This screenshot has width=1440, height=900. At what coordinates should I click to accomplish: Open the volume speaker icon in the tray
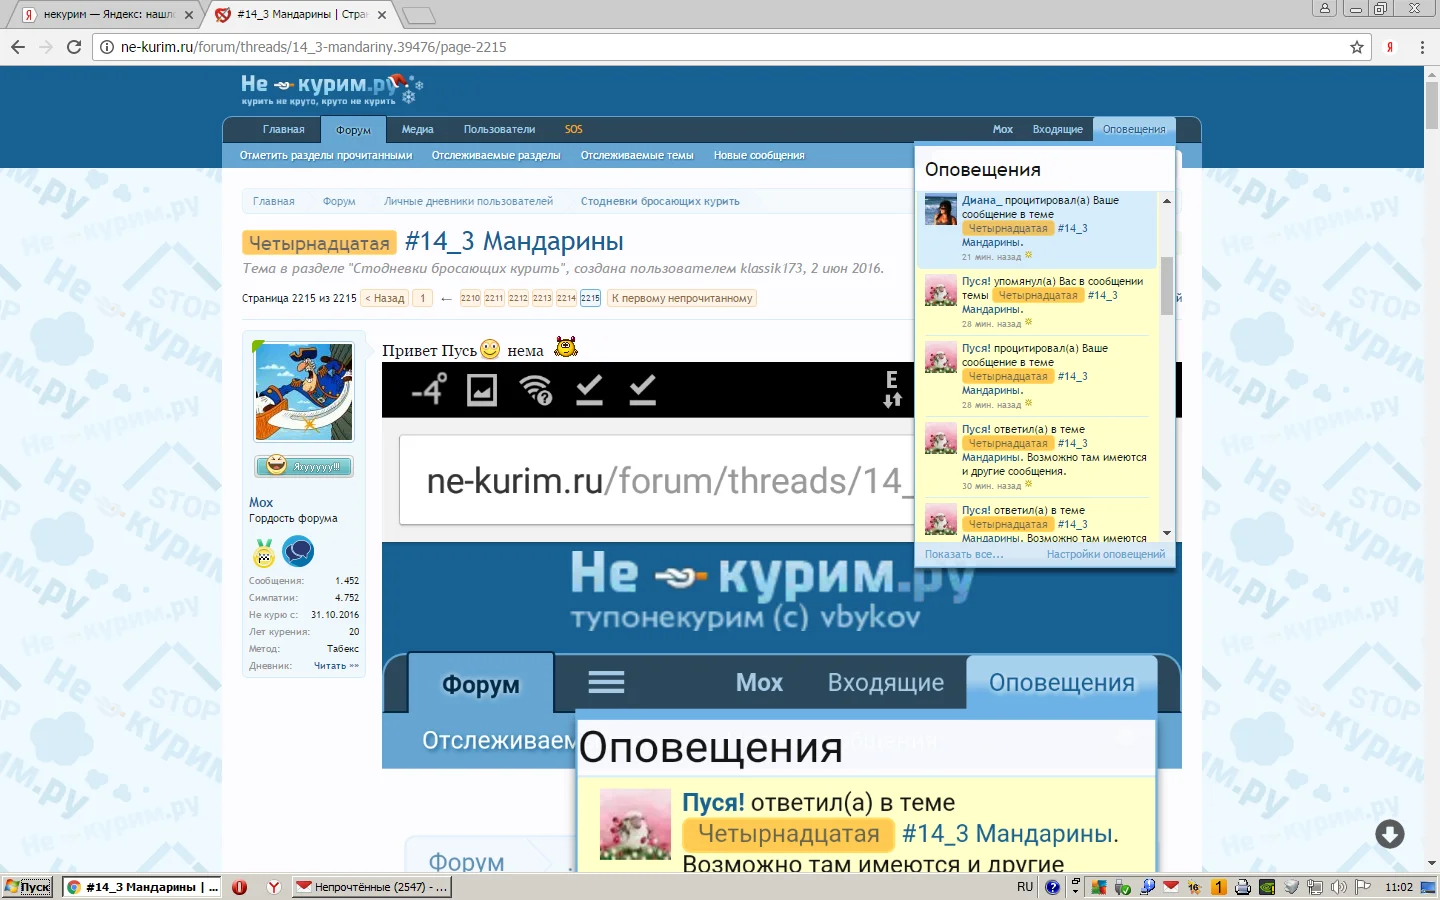(1338, 887)
